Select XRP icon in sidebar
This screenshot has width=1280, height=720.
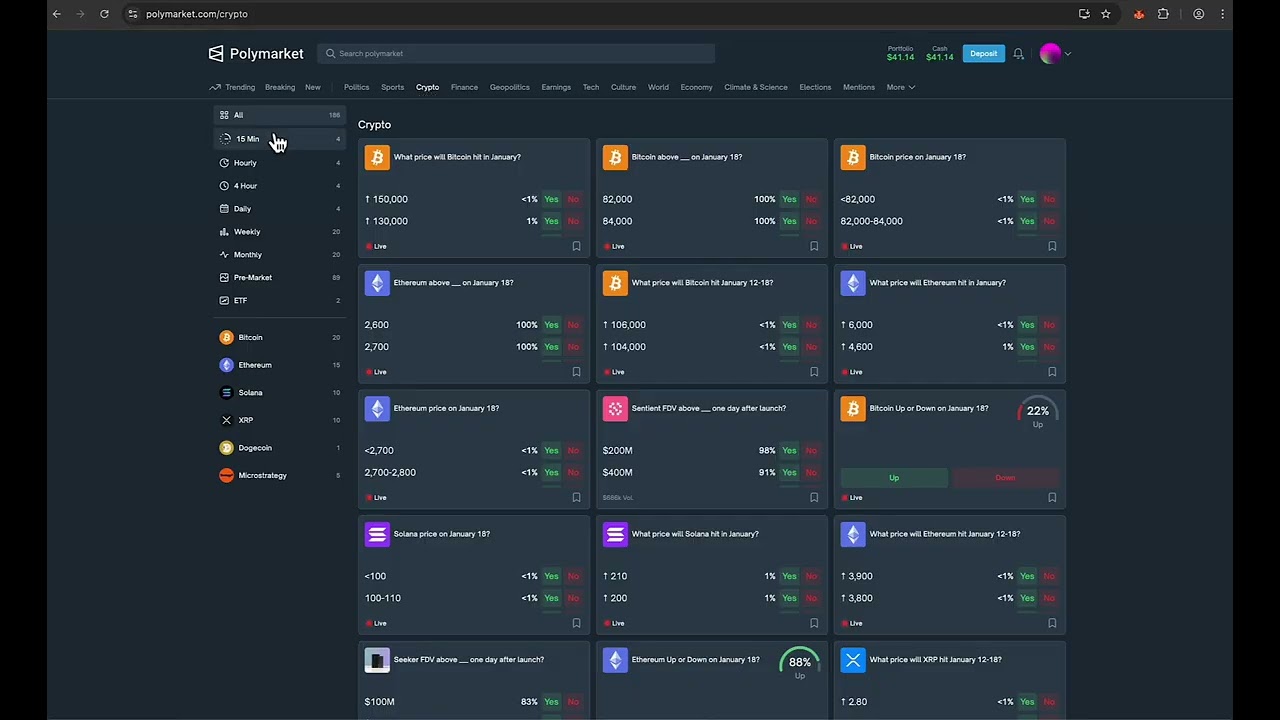coord(226,420)
